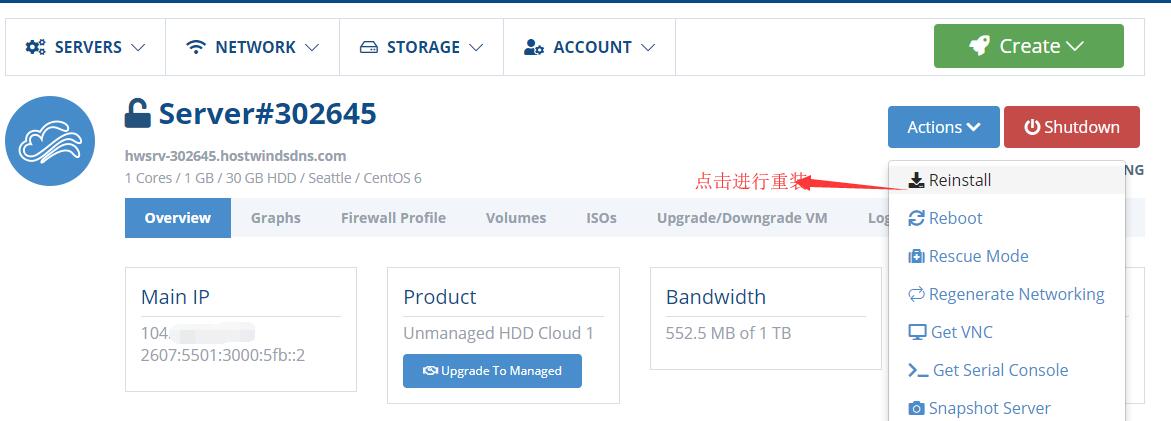Click the Snapshot Server camera icon

(916, 408)
